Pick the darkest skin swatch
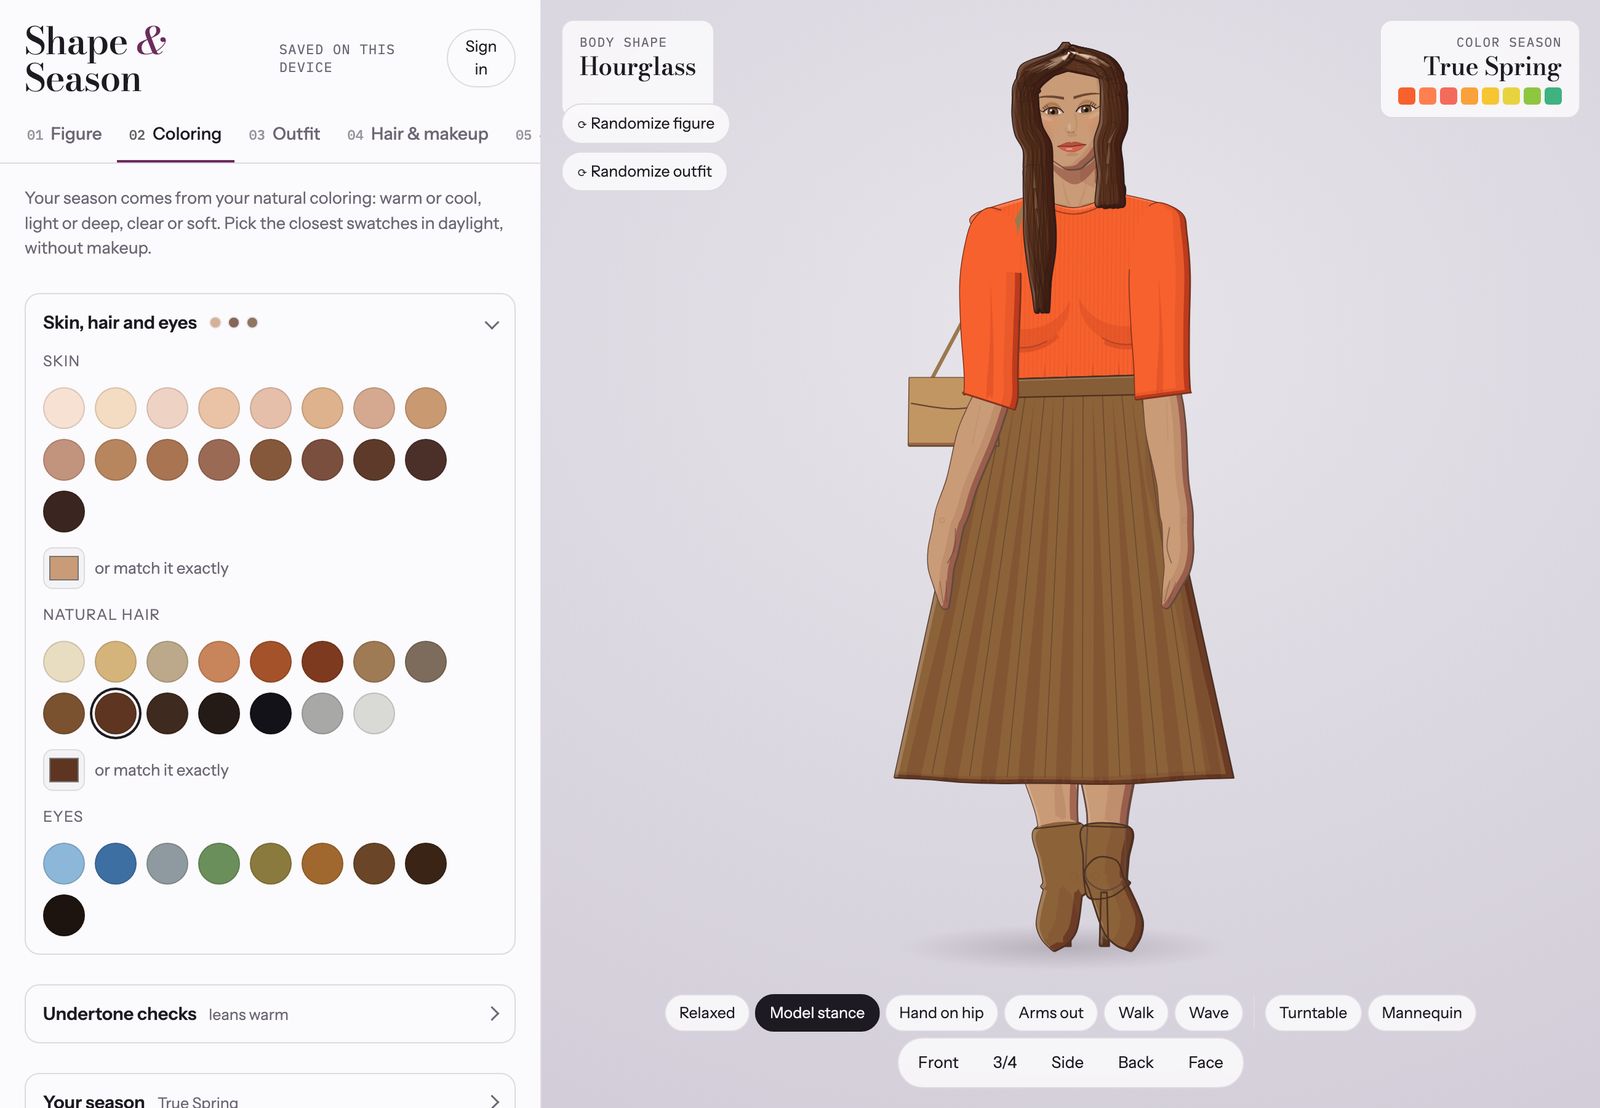Viewport: 1600px width, 1108px height. click(64, 512)
